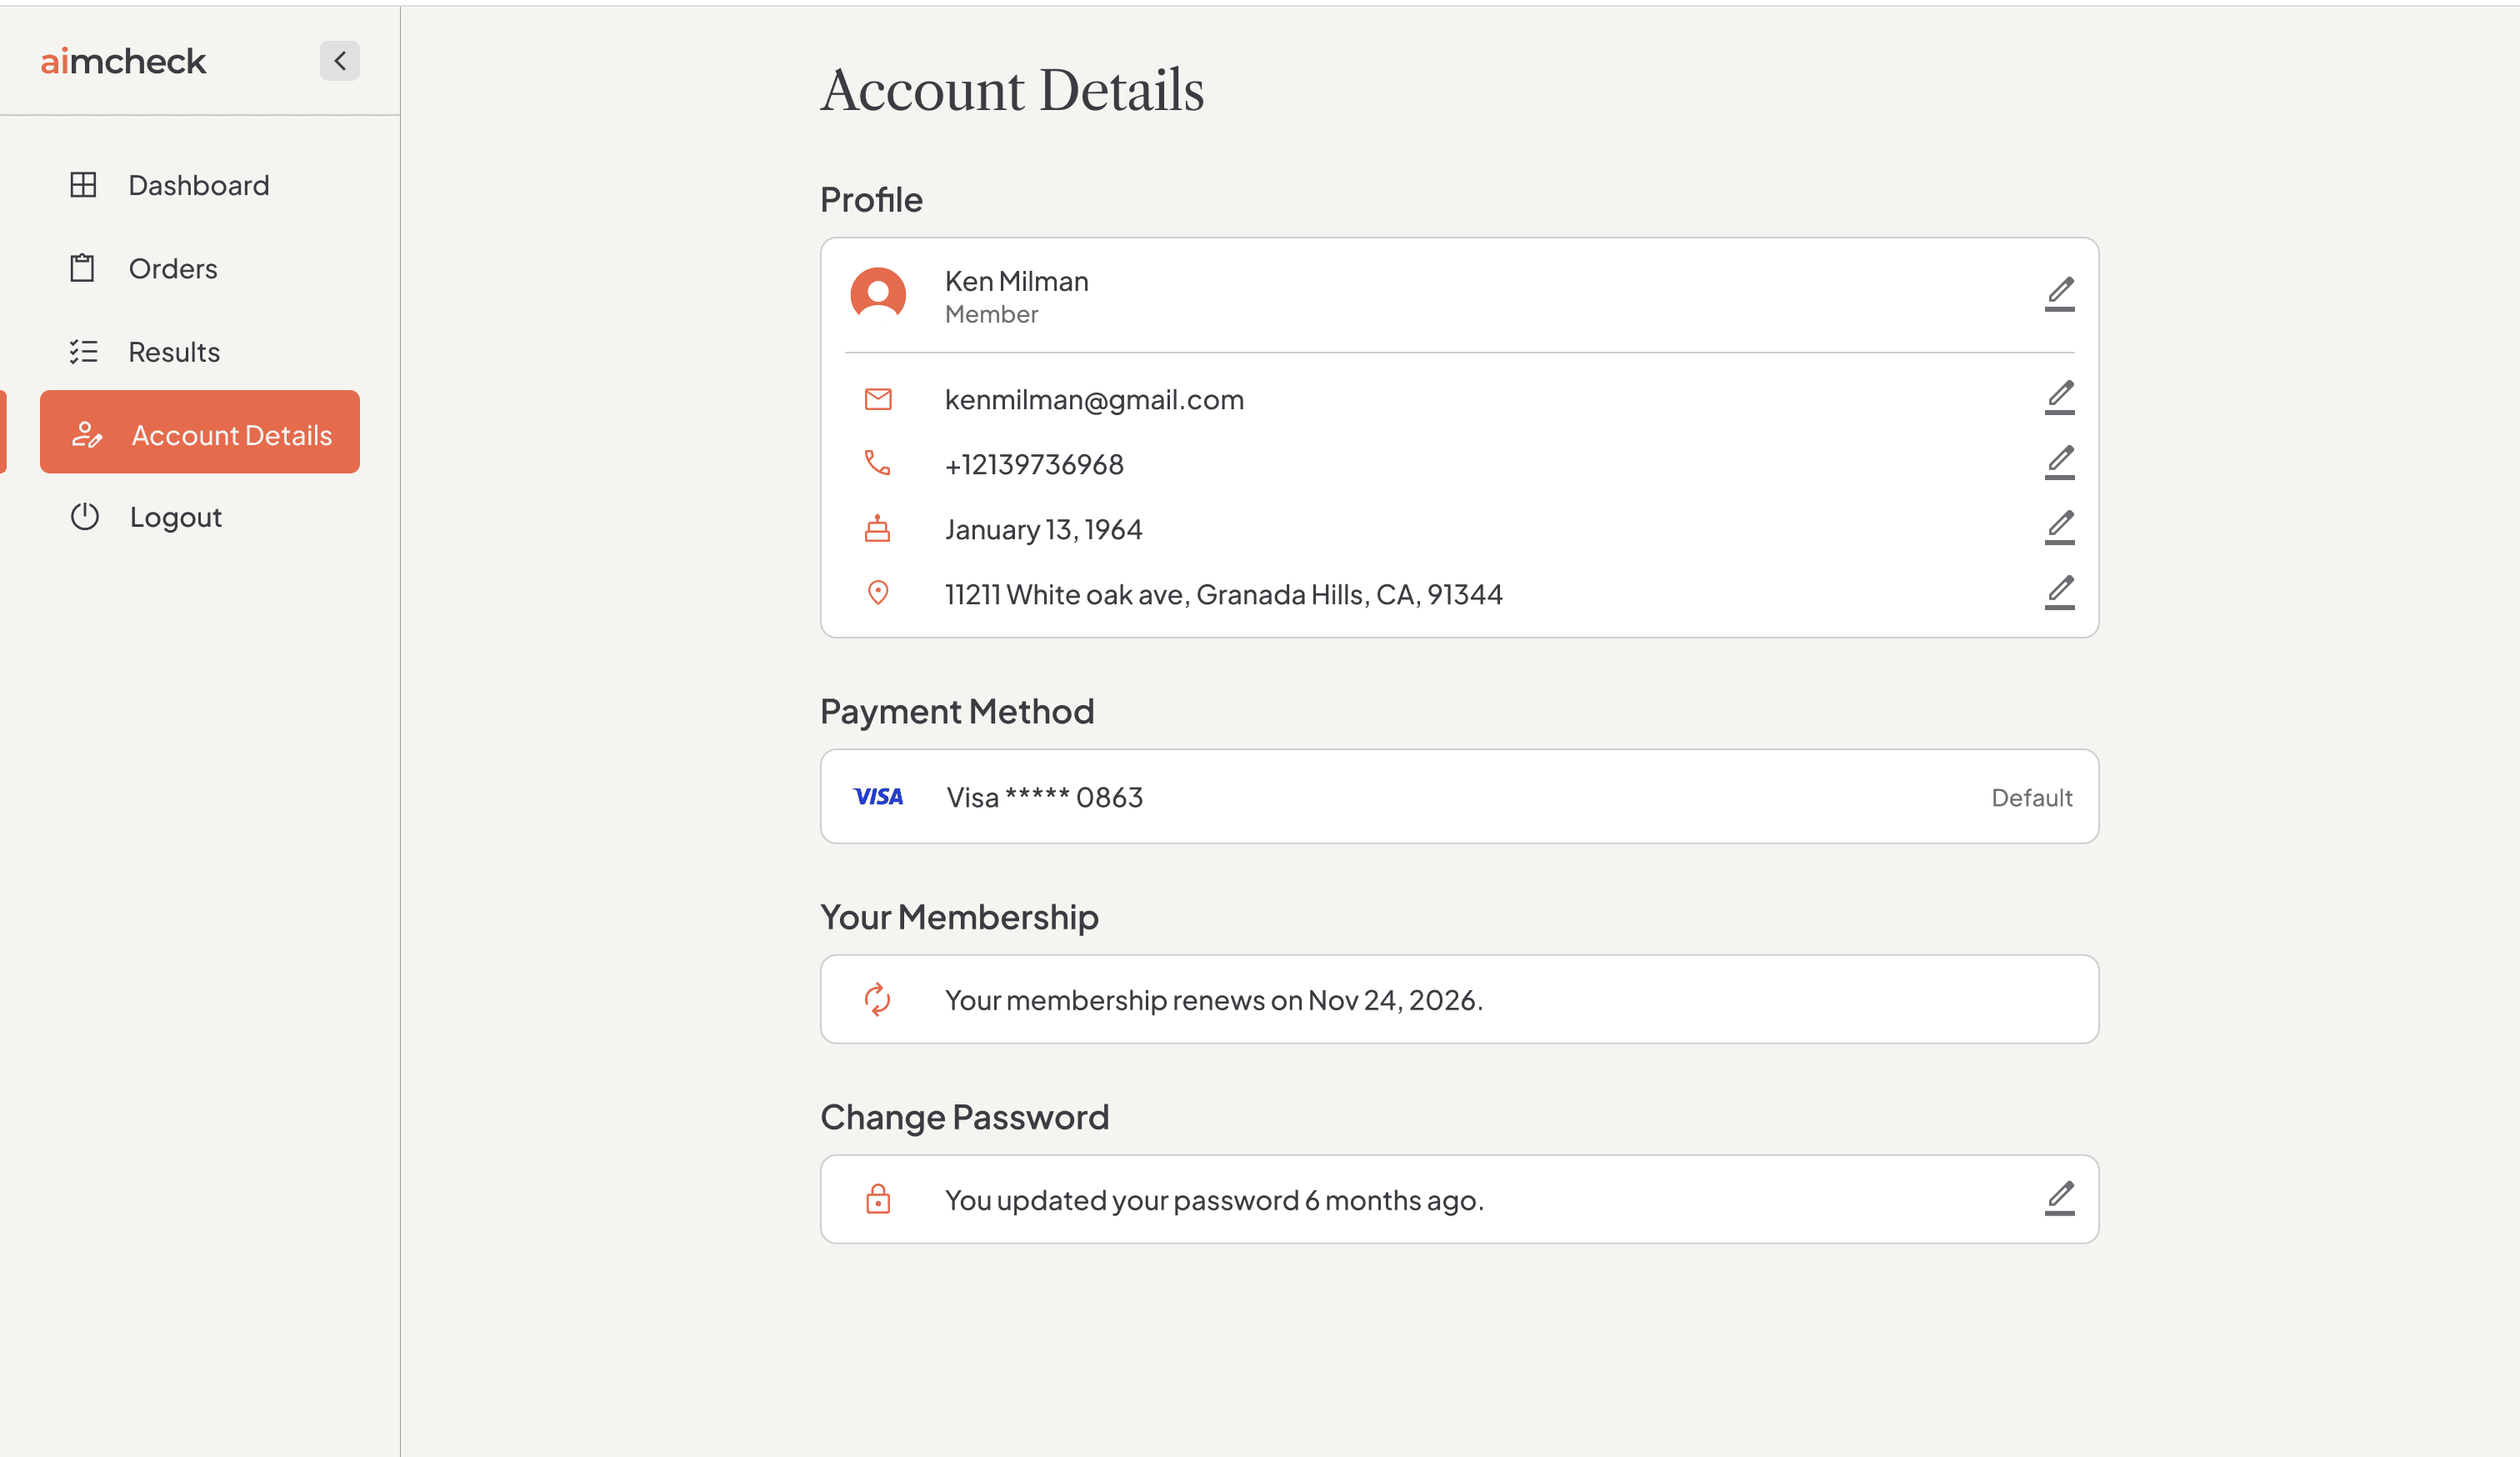This screenshot has height=1457, width=2520.
Task: Click the 'kenmilman@gmail.com' text
Action: 1094,400
